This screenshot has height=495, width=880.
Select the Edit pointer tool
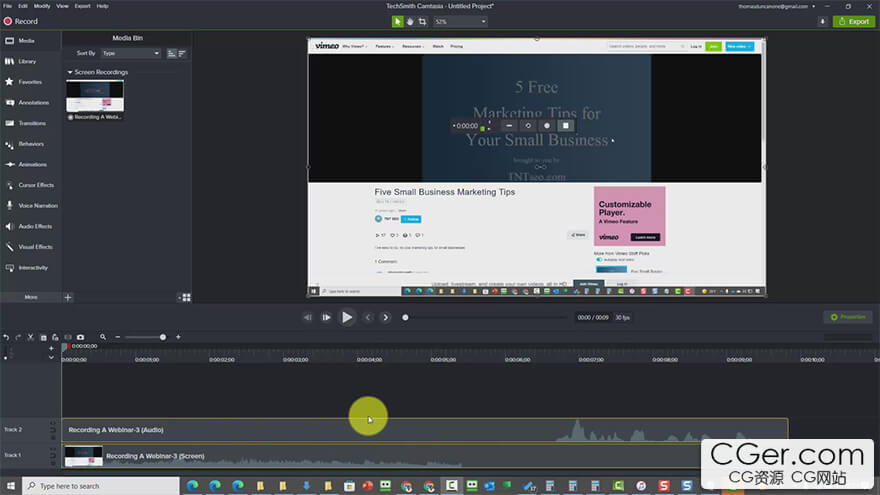click(397, 21)
